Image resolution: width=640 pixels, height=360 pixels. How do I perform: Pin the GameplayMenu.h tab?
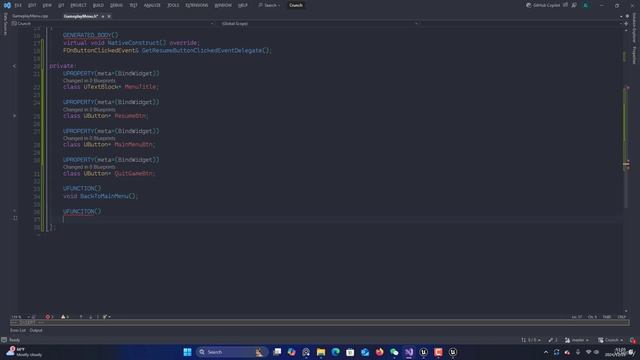[x=103, y=16]
